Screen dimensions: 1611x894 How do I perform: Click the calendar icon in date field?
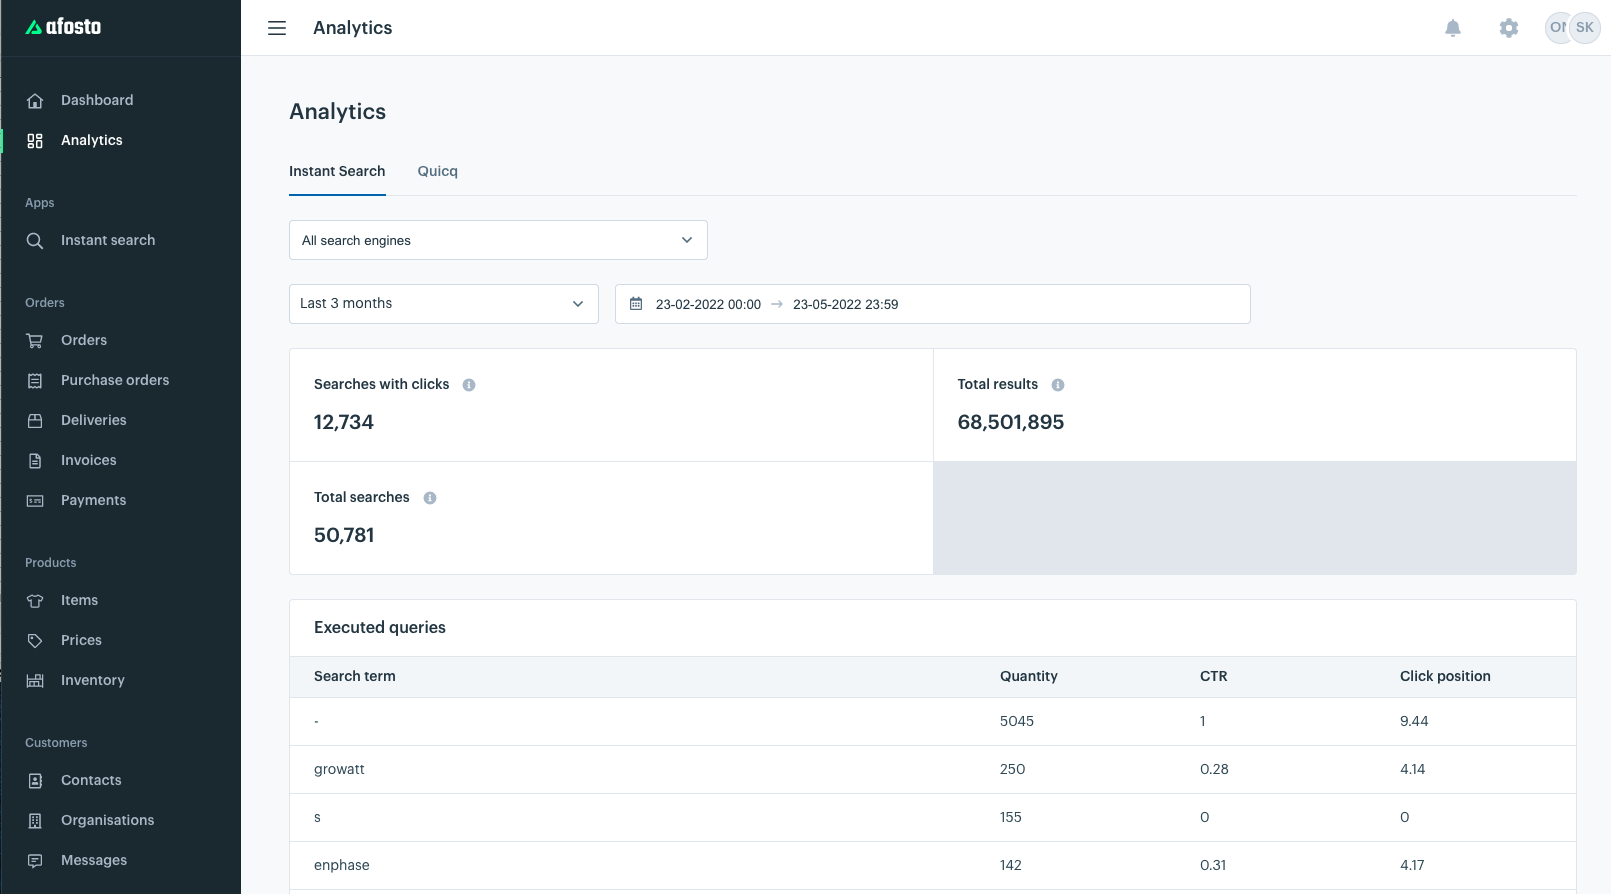click(x=636, y=304)
